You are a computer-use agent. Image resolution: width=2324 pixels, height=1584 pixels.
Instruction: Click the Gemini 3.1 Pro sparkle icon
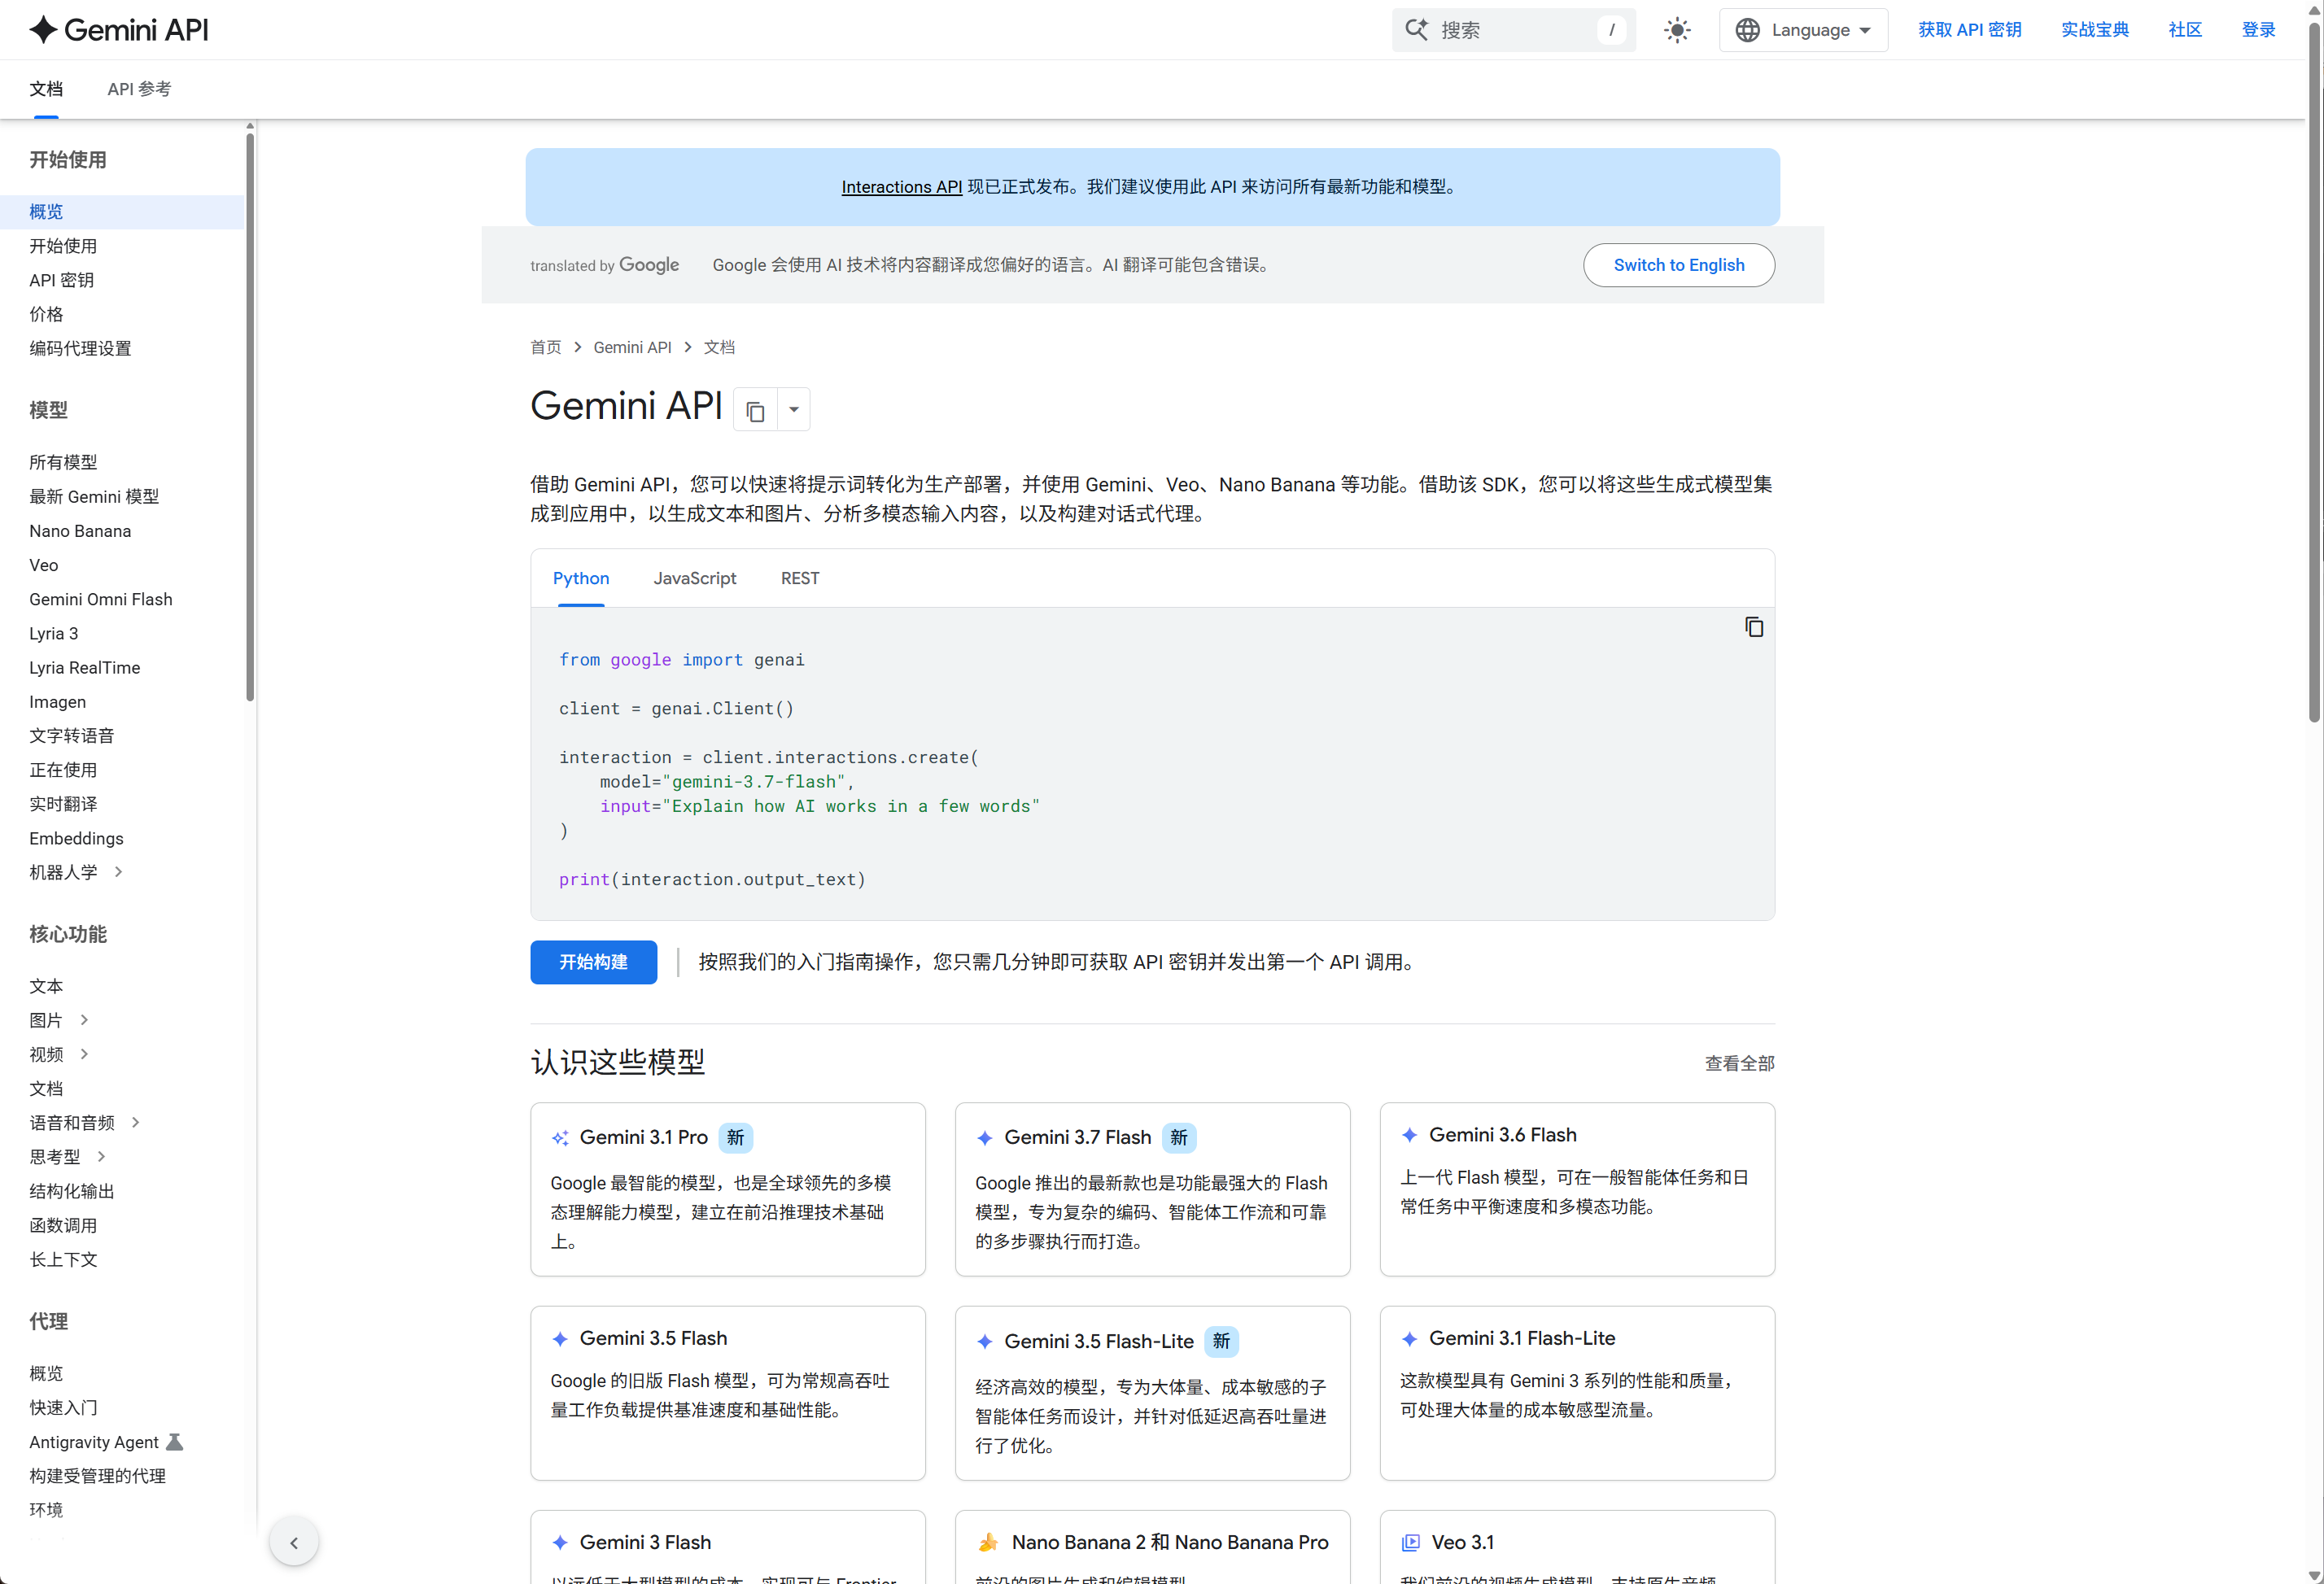click(x=560, y=1138)
